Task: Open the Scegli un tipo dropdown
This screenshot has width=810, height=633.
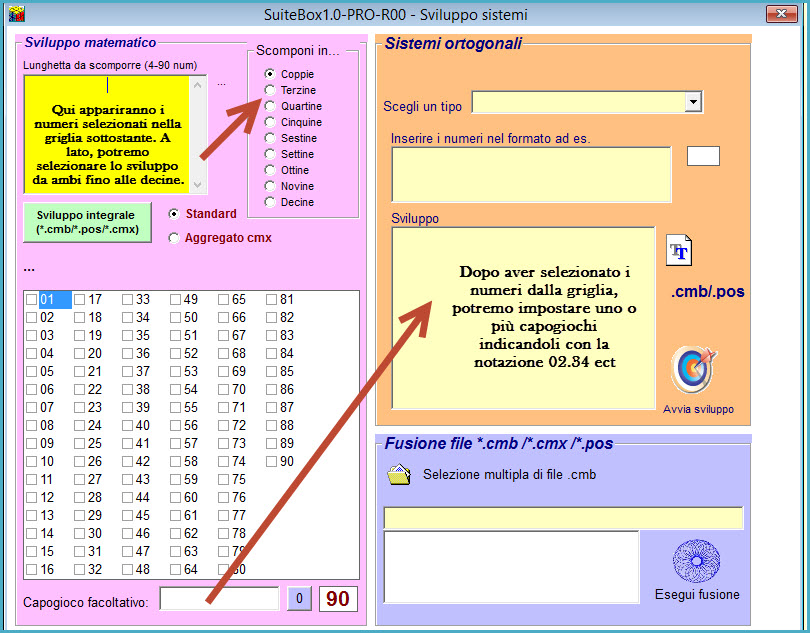Action: click(x=693, y=102)
